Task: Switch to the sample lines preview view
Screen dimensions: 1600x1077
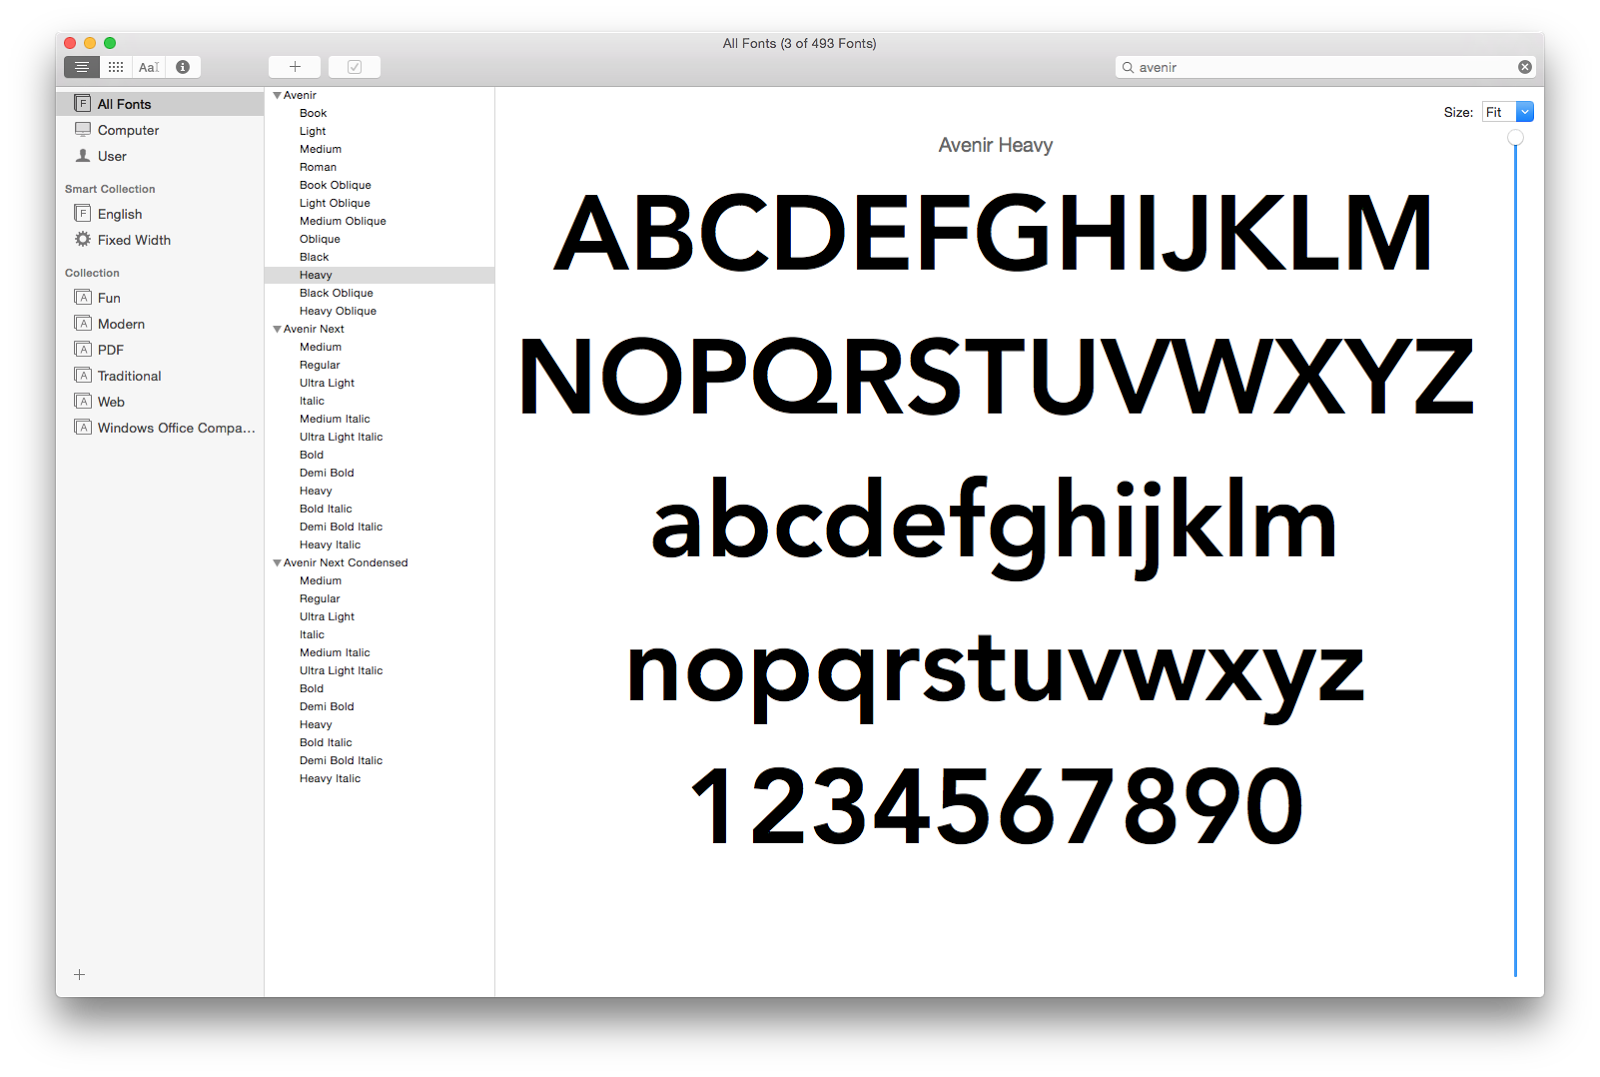Action: tap(82, 67)
